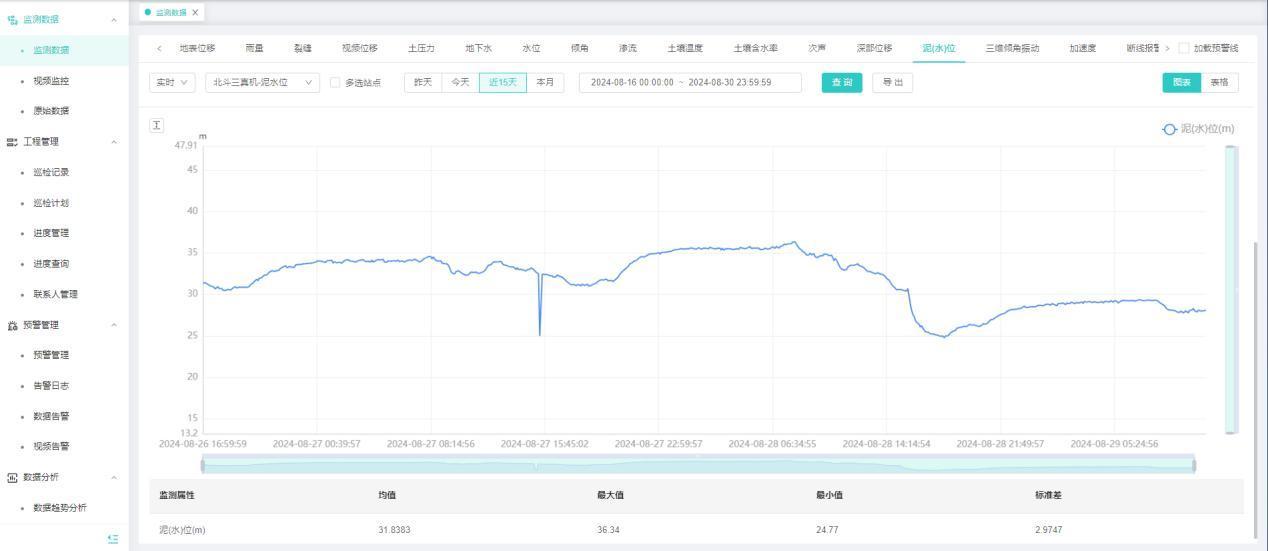This screenshot has height=551, width=1268.
Task: Check the 加载预警线 checkbox
Action: pyautogui.click(x=1184, y=48)
